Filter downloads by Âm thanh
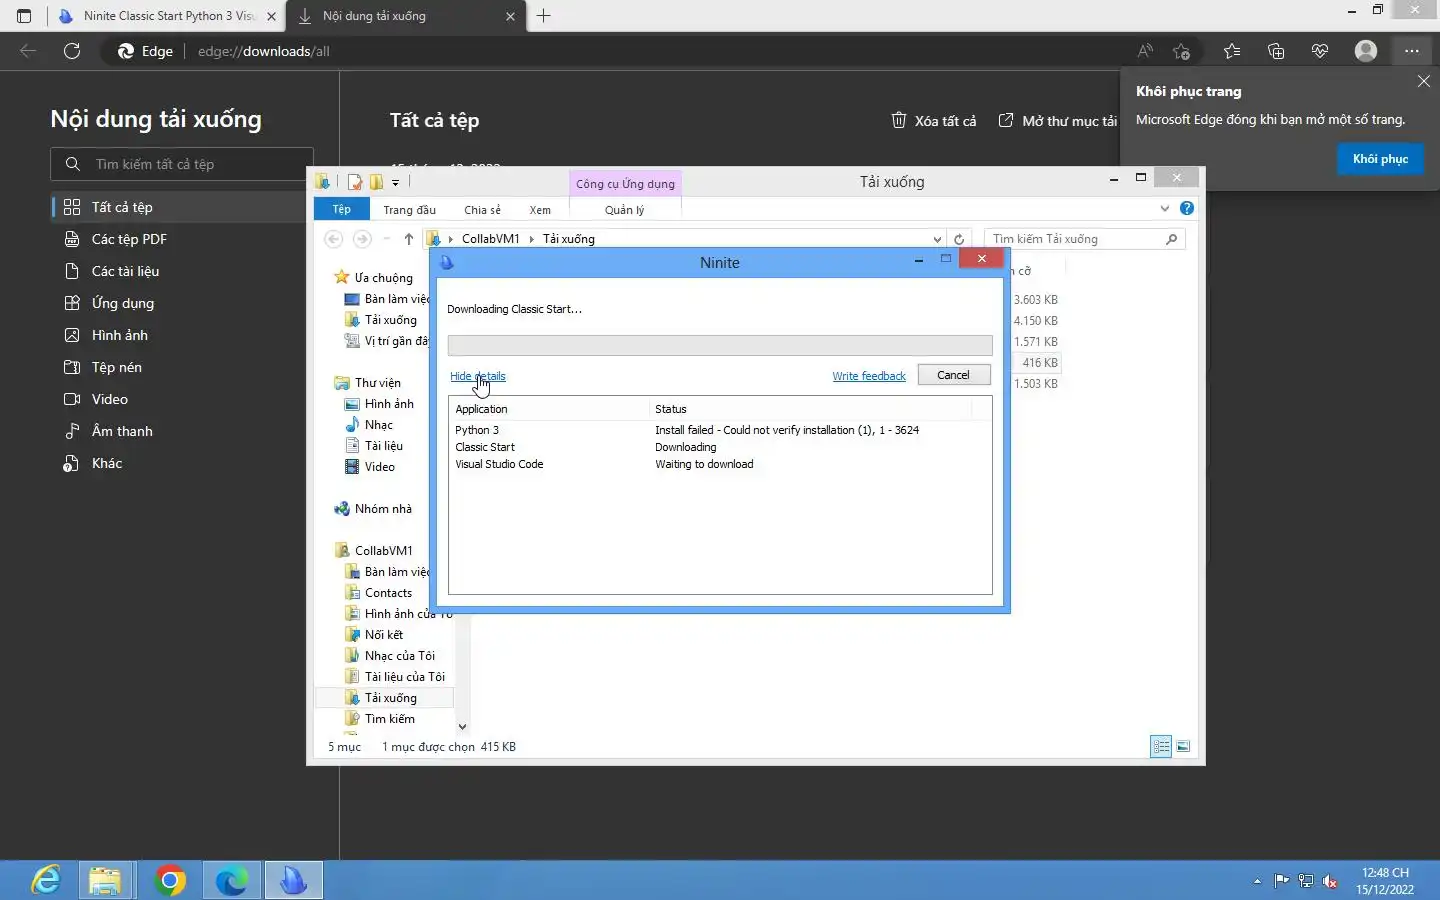The height and width of the screenshot is (900, 1440). point(182,431)
